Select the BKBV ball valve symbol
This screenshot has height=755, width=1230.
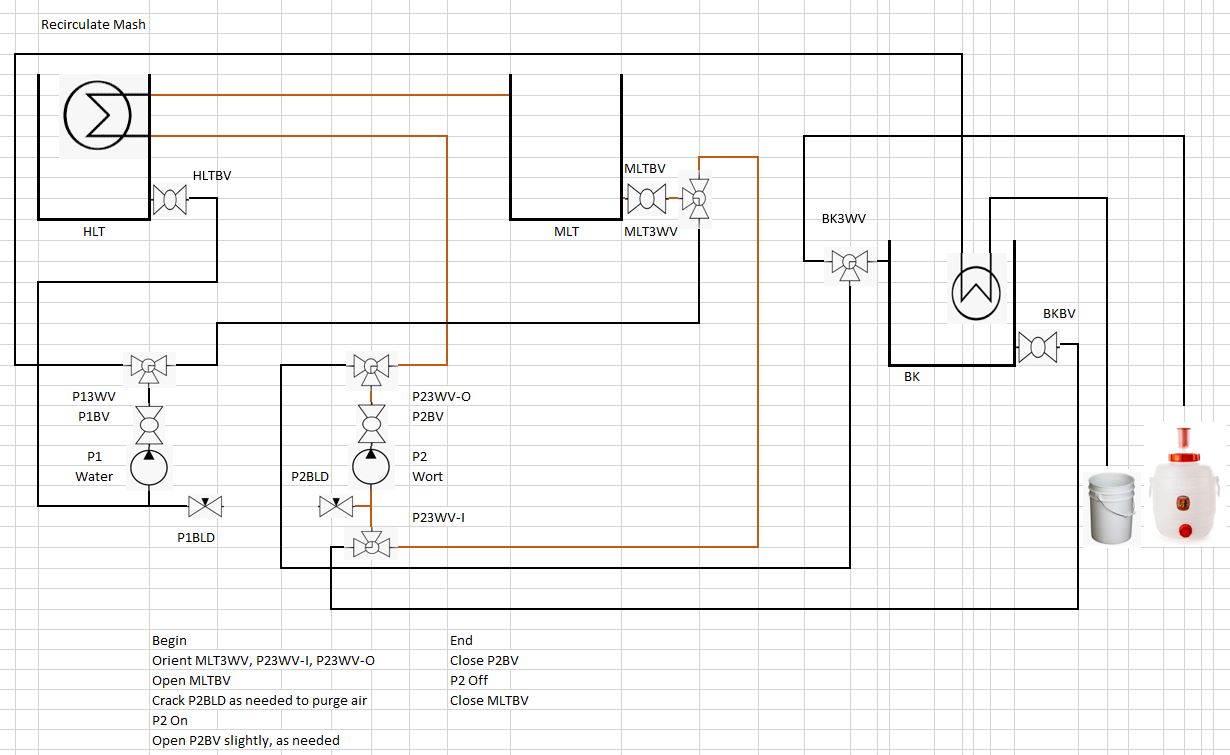click(x=1038, y=347)
